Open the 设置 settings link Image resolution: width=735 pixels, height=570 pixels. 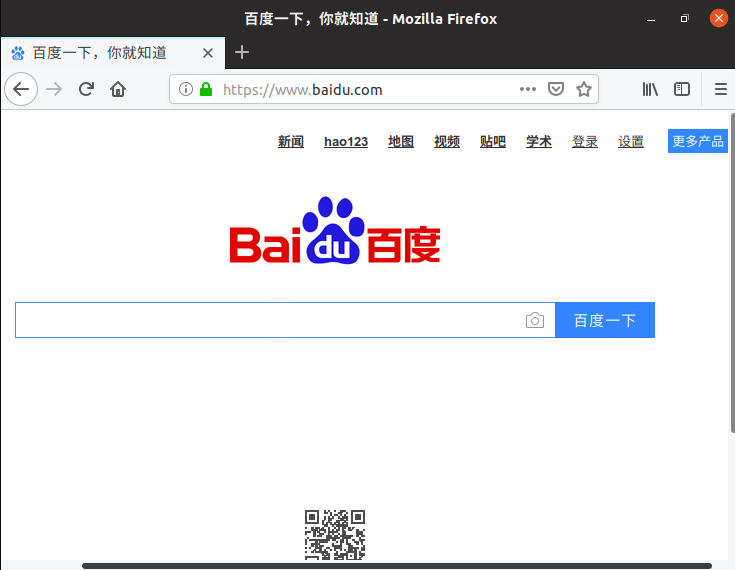click(x=630, y=142)
